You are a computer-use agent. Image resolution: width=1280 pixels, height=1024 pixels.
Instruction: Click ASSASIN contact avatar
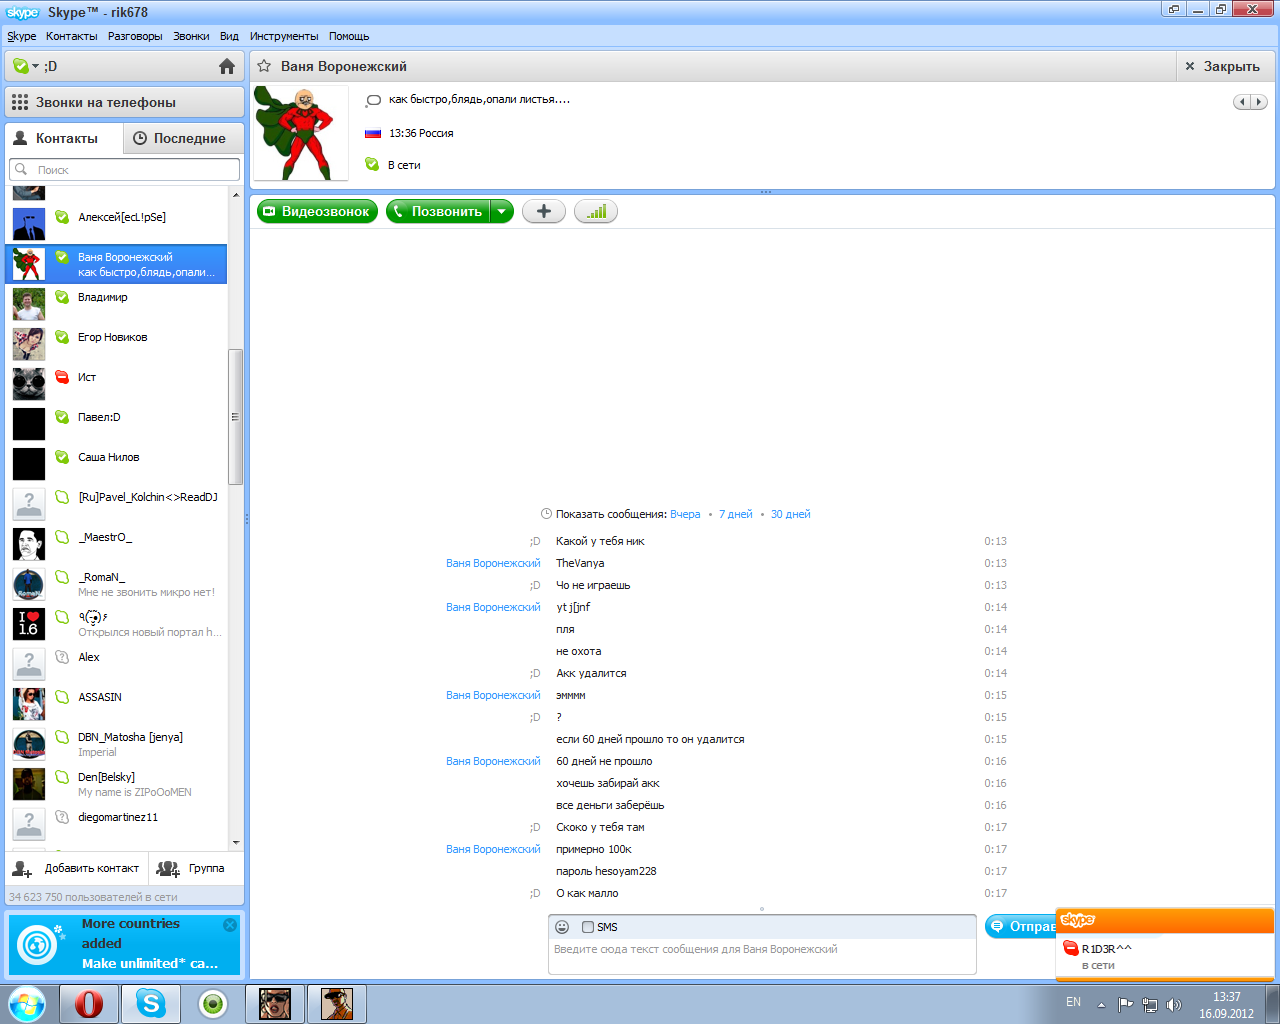[x=29, y=704]
